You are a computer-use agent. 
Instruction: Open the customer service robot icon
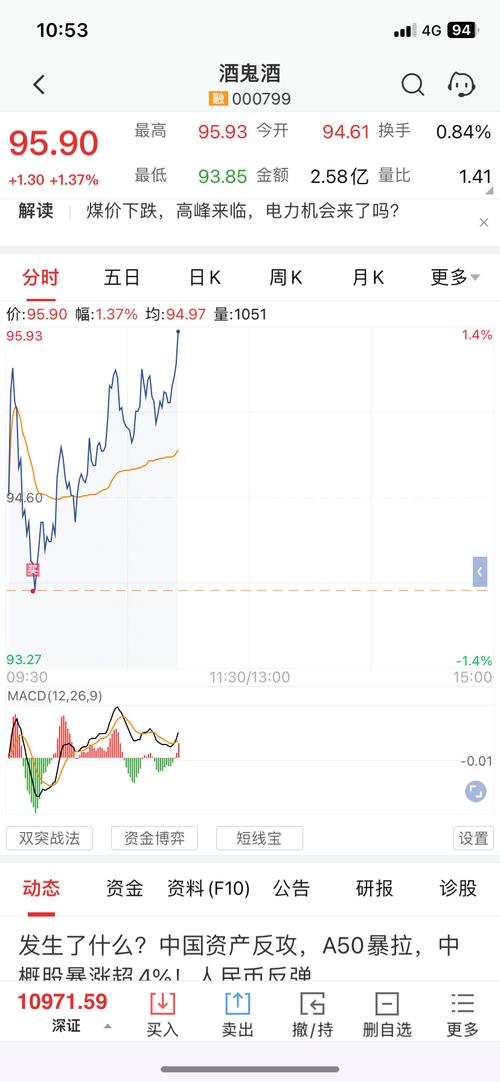[x=461, y=85]
